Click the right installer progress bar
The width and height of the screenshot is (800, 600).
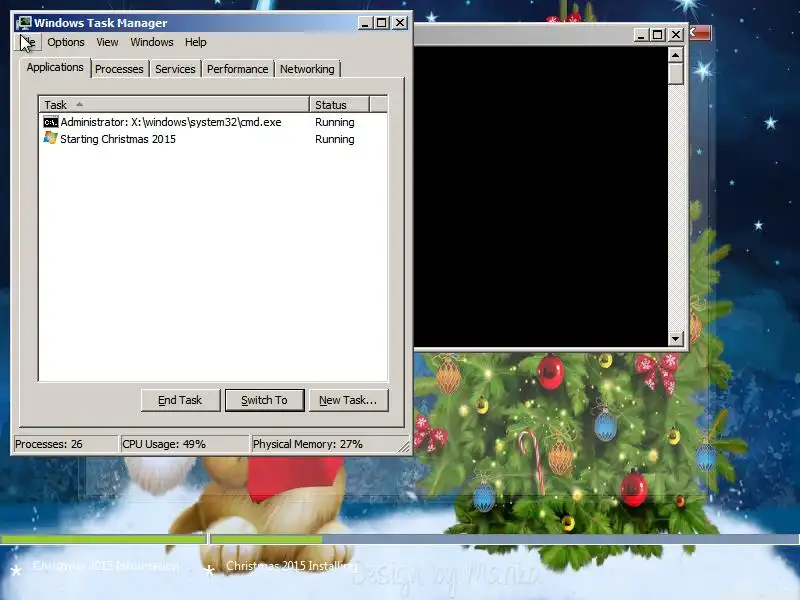tap(505, 539)
